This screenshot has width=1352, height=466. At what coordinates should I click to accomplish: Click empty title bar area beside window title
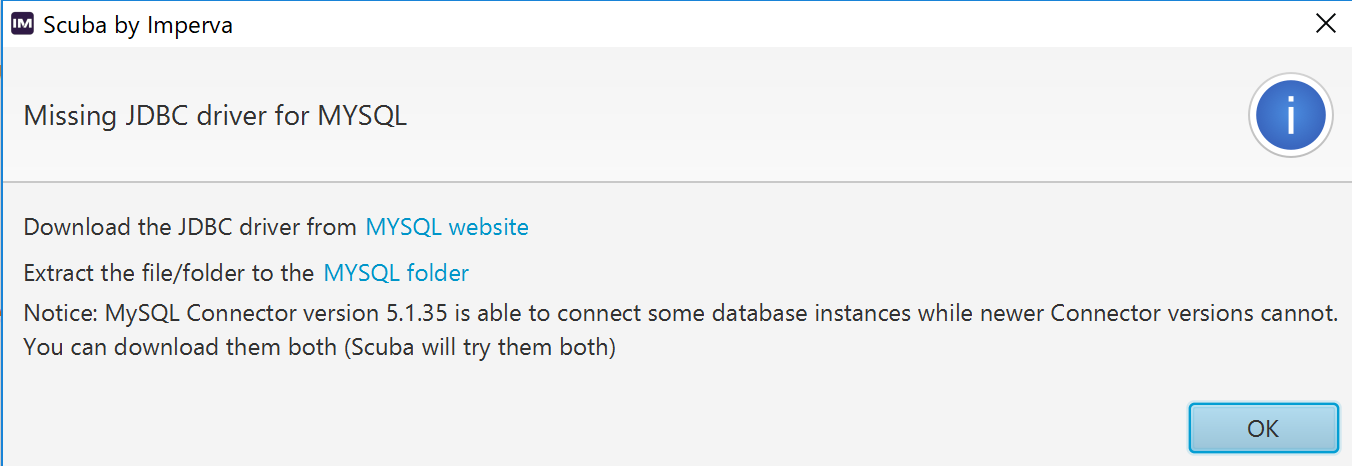[760, 25]
